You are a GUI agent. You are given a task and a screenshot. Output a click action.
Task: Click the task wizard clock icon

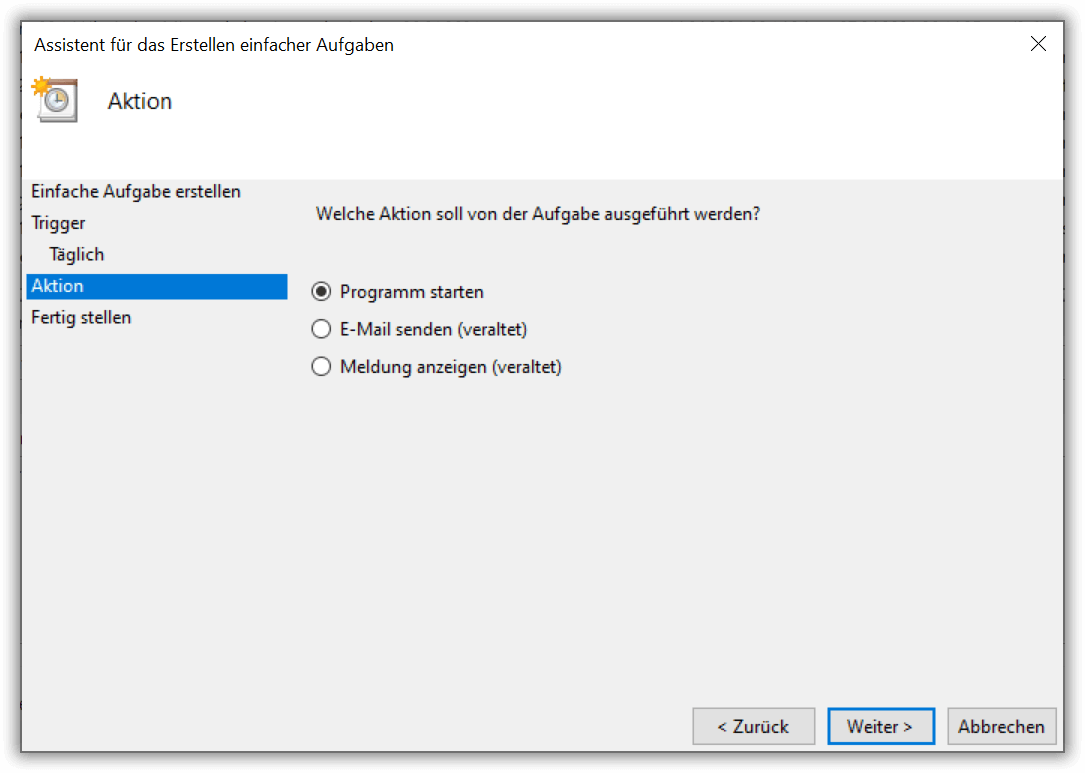[x=55, y=100]
